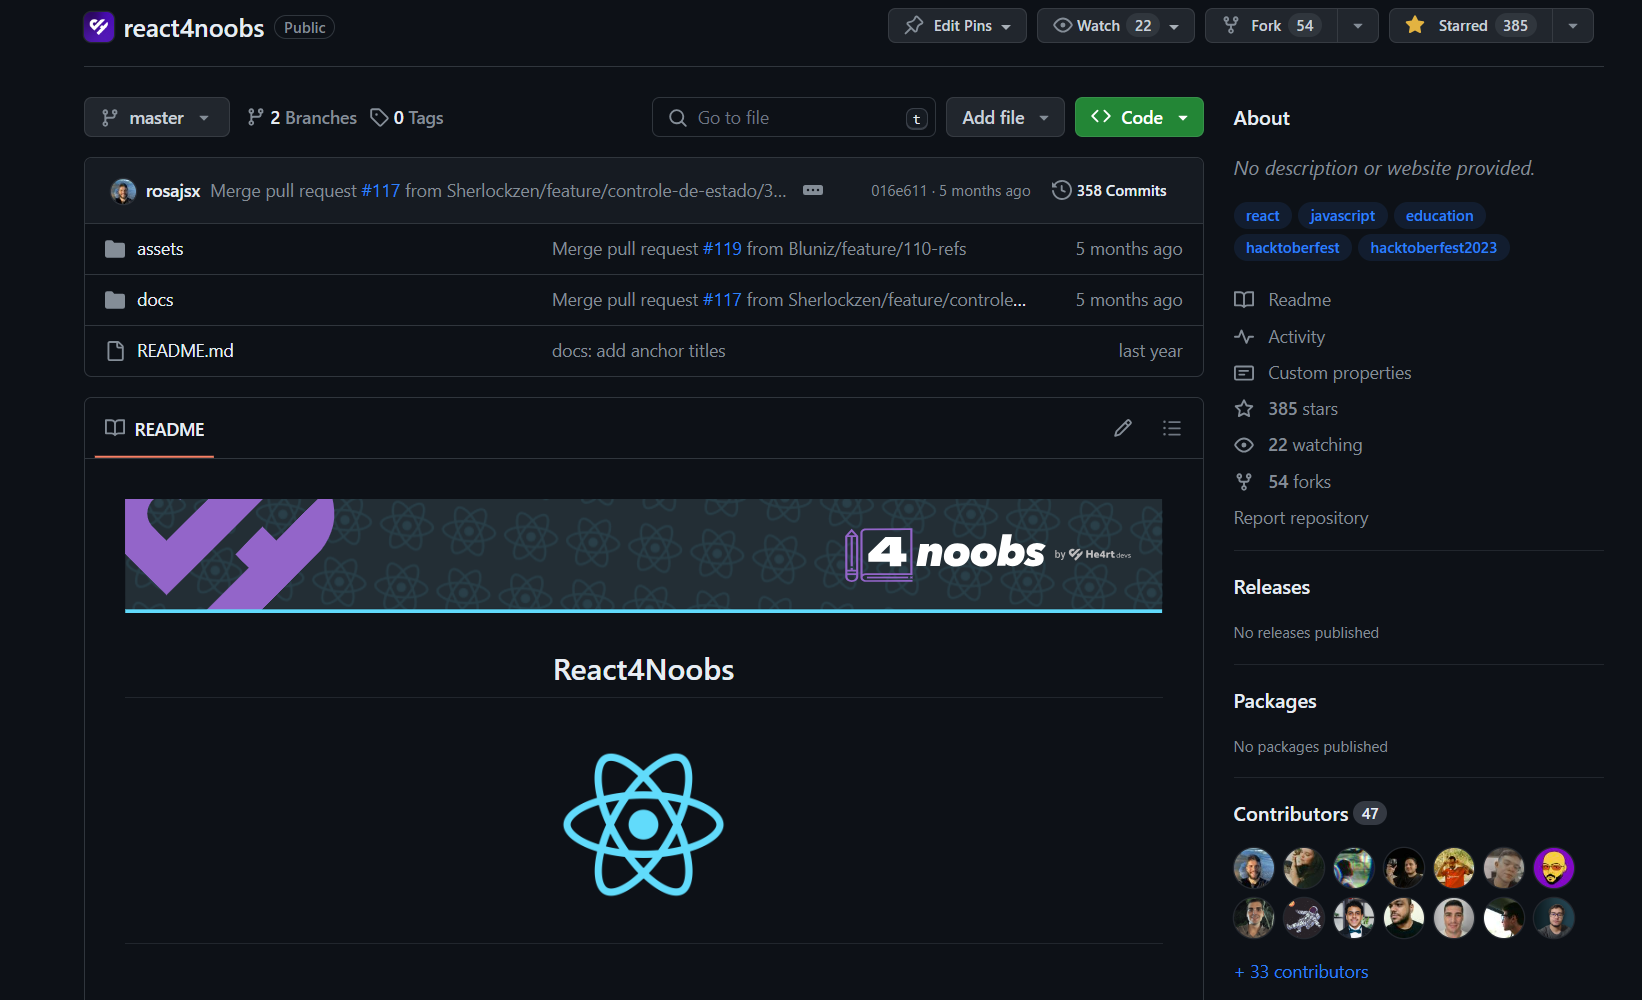Click the 'last year' timestamp for README.md
1642x1000 pixels.
[1150, 351]
